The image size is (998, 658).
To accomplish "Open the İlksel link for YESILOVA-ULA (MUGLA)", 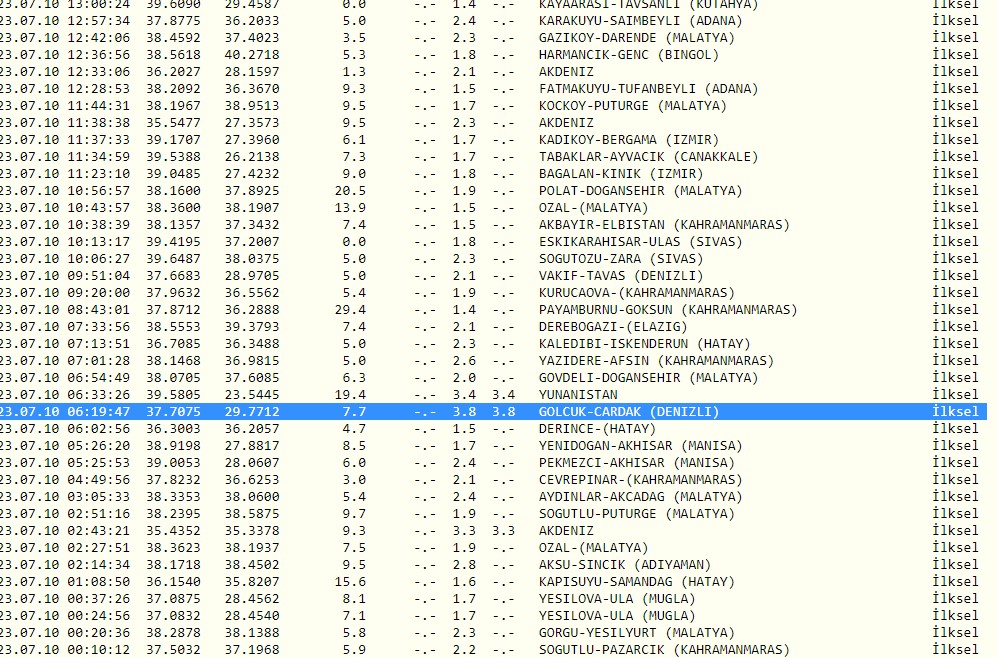I will [954, 598].
